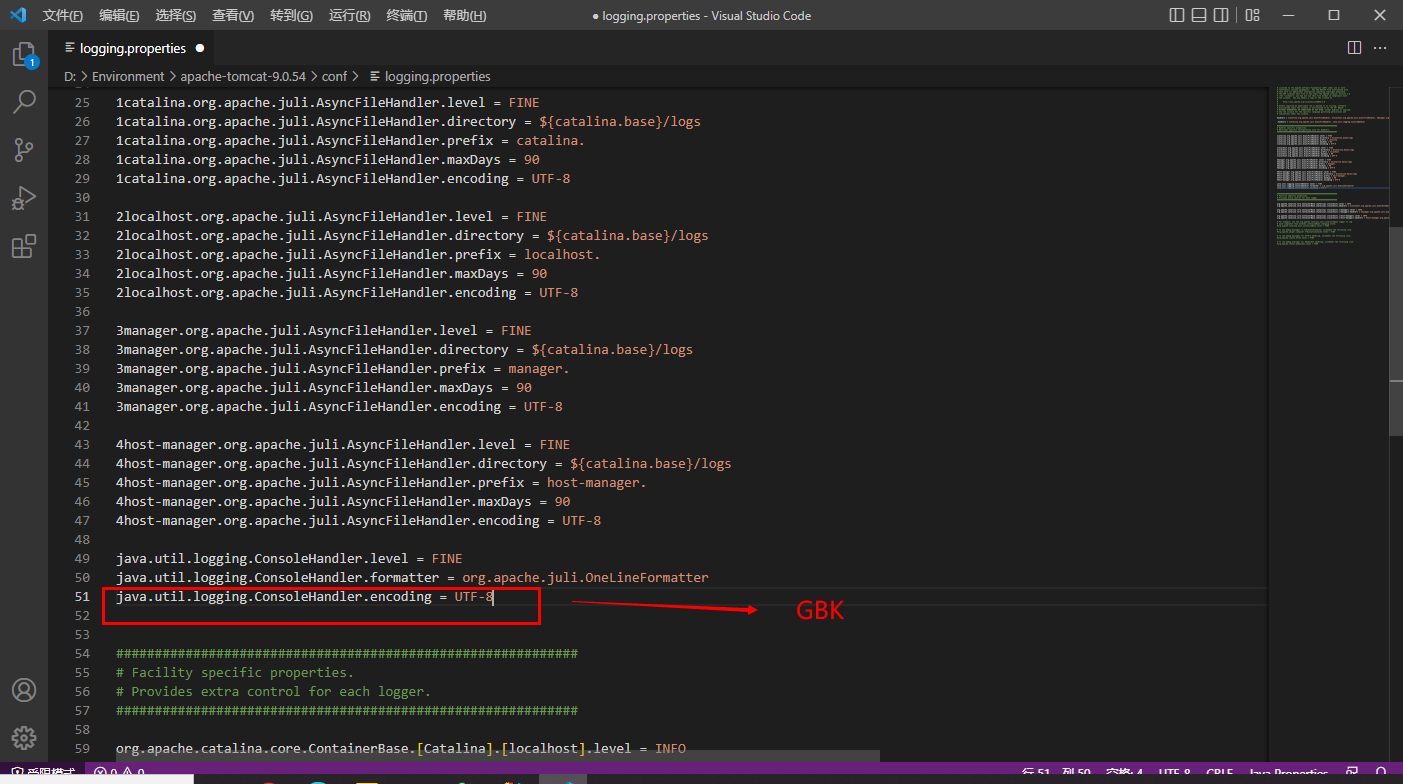Open the 帮助(H) menu

click(464, 16)
